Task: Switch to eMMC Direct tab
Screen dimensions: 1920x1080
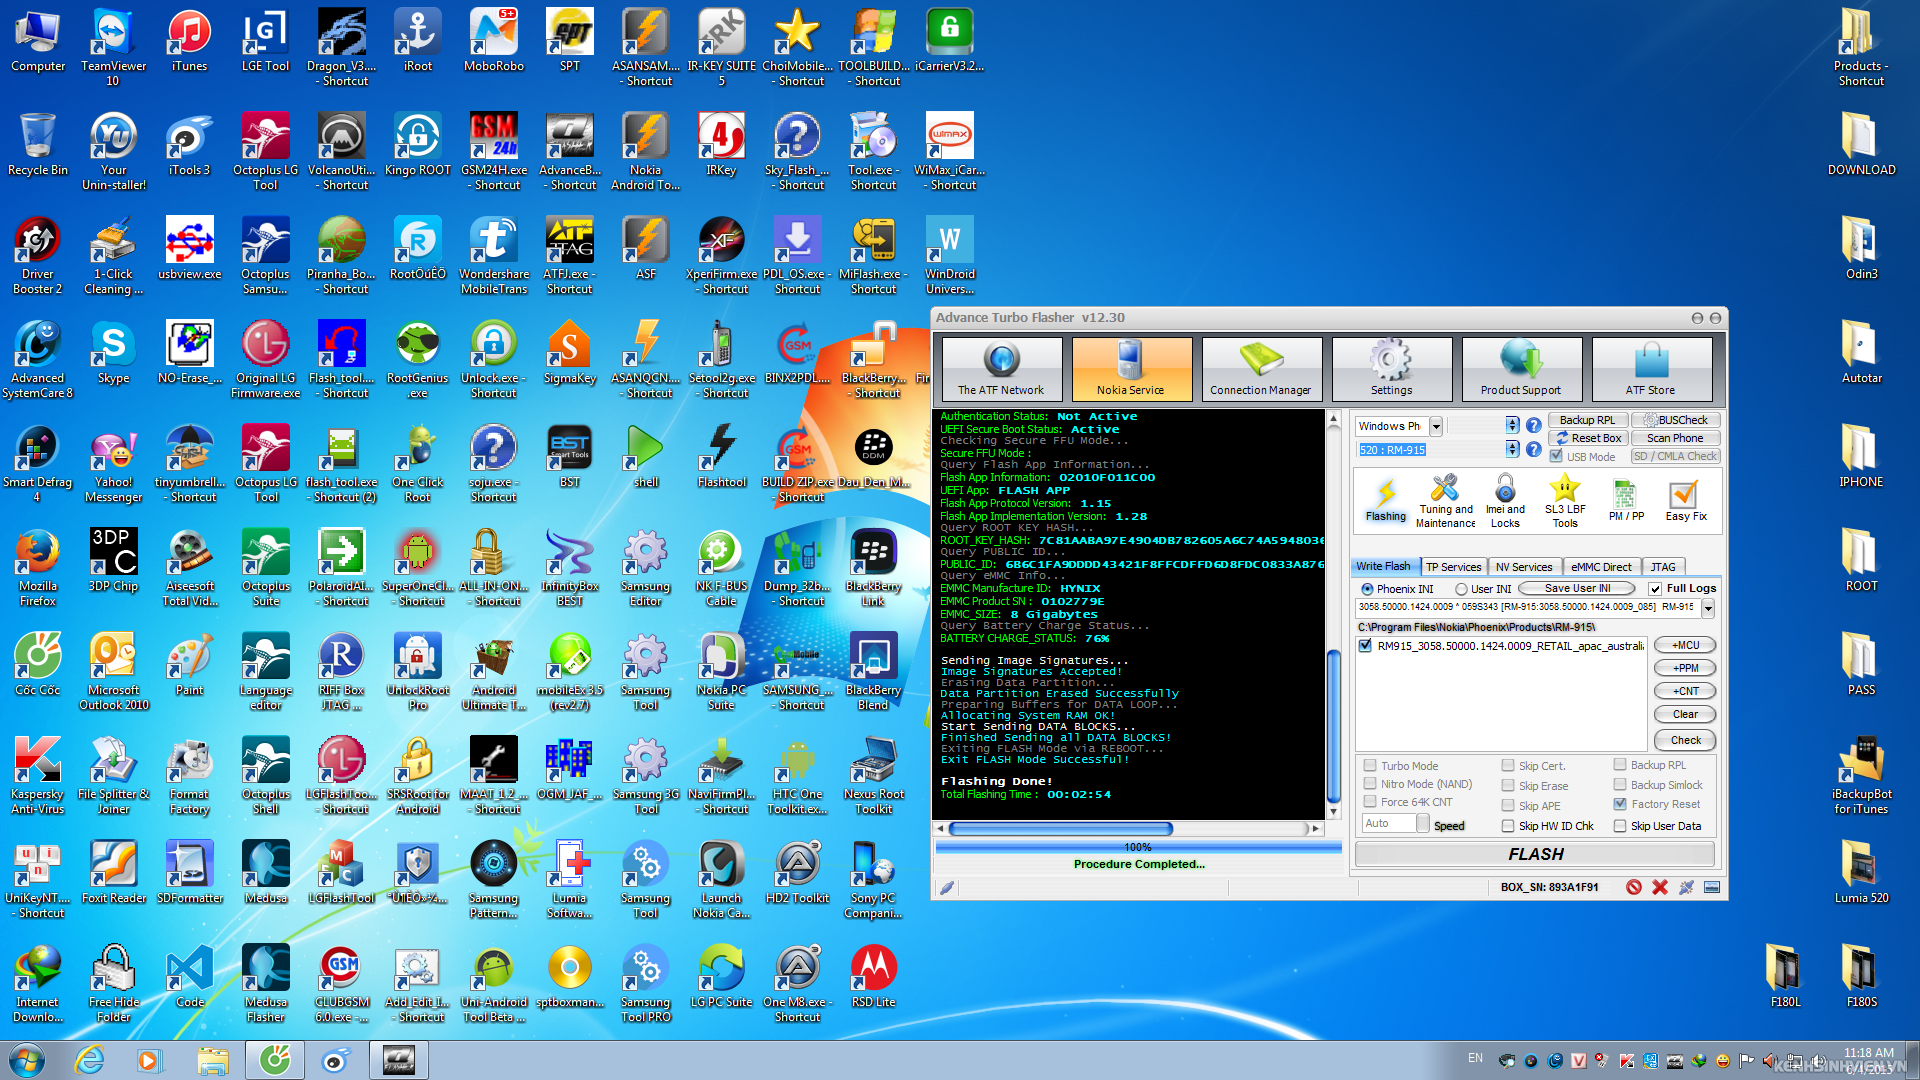Action: coord(1601,567)
